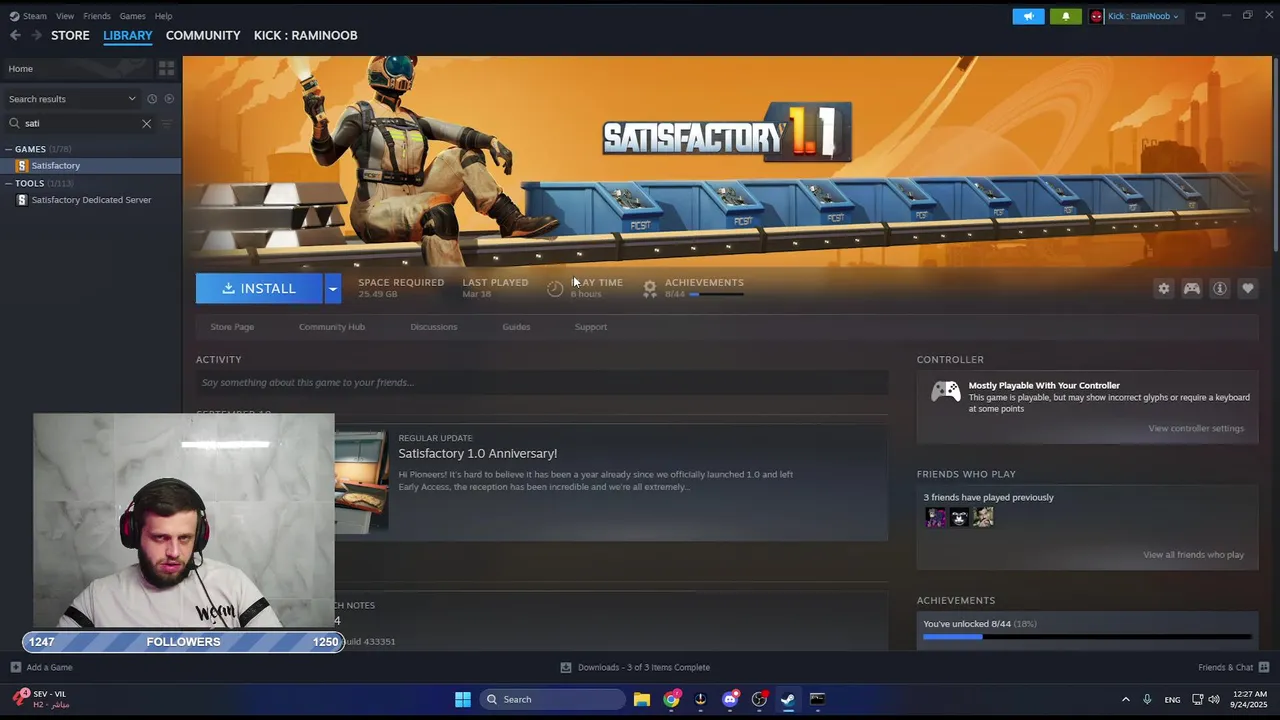Select Satisfactory Dedicated Server in tools list
1280x720 pixels.
[x=90, y=200]
